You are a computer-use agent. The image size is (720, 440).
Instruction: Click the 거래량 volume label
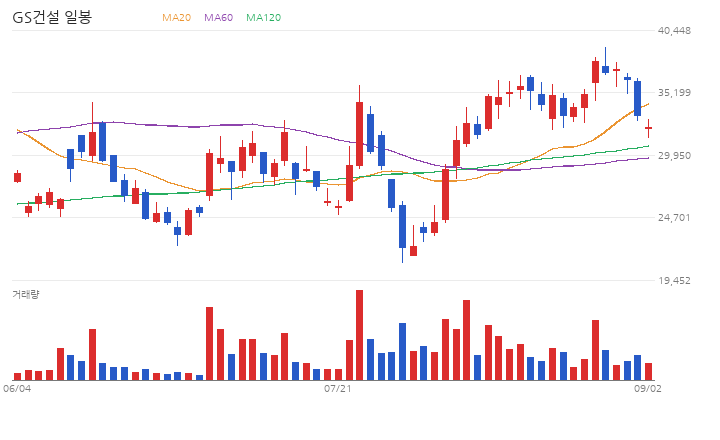(x=26, y=294)
